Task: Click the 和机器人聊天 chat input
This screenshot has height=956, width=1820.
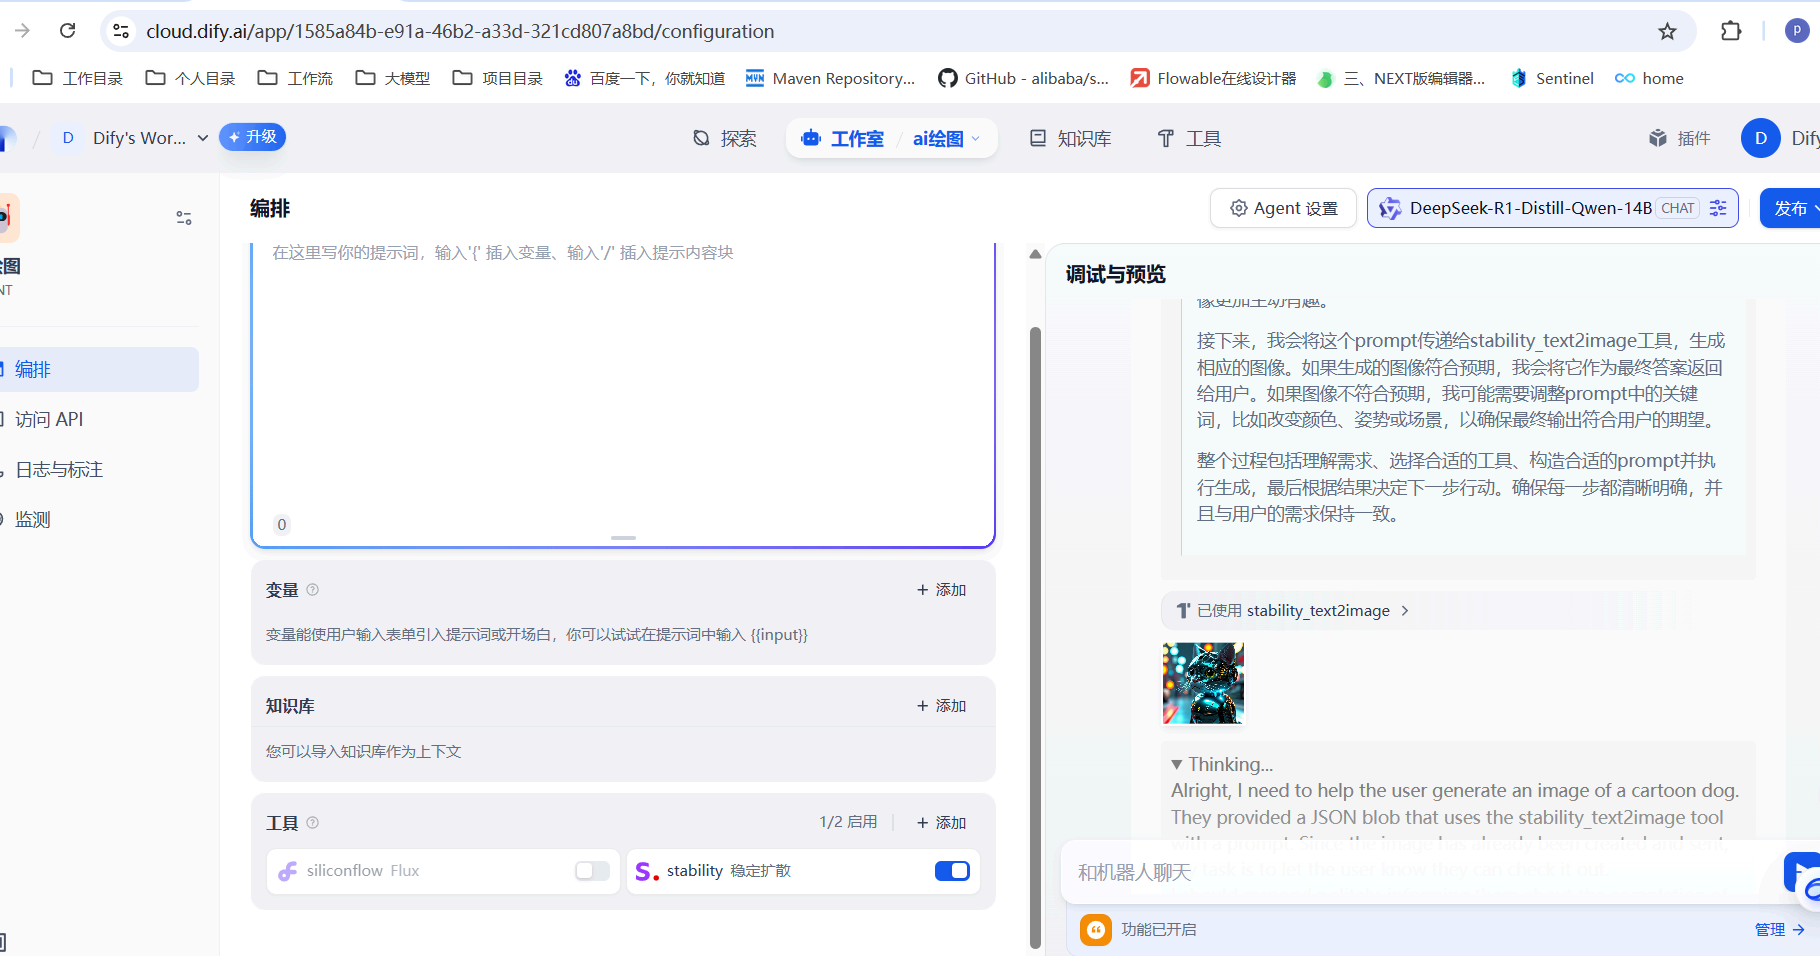Action: (x=1420, y=873)
